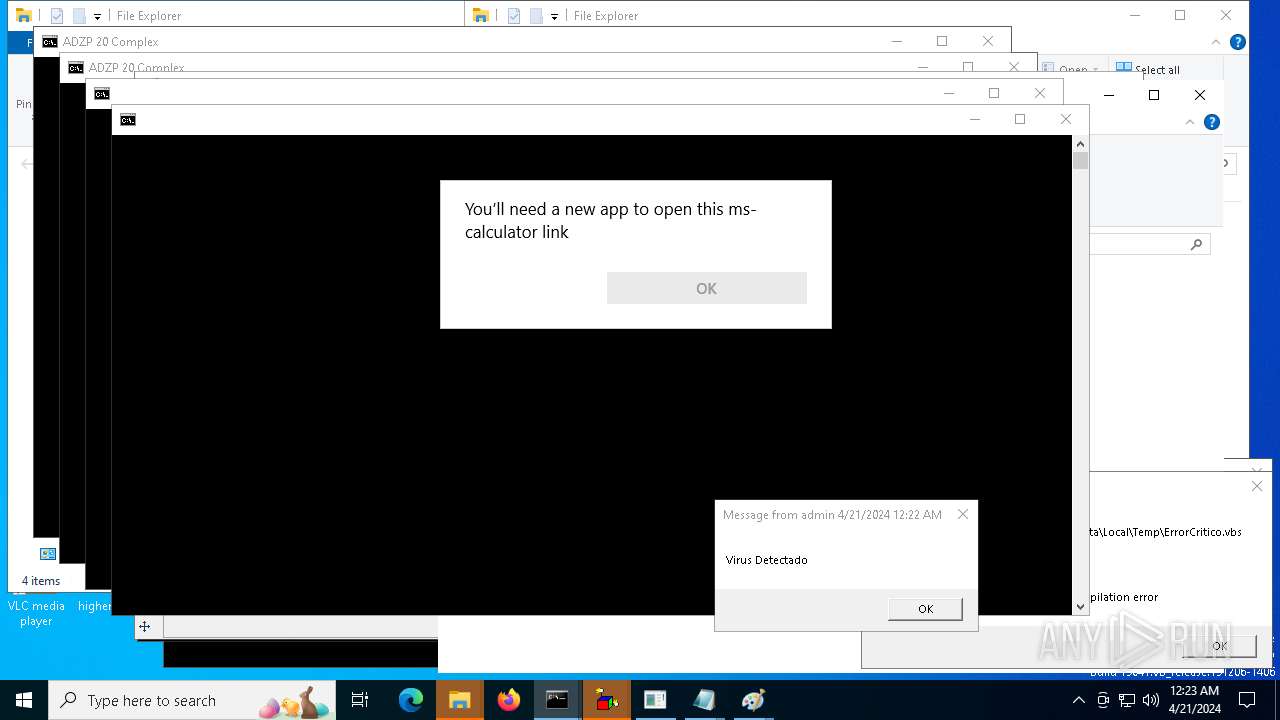Minimize the frontmost command window
Screen dimensions: 1280x720
click(974, 119)
